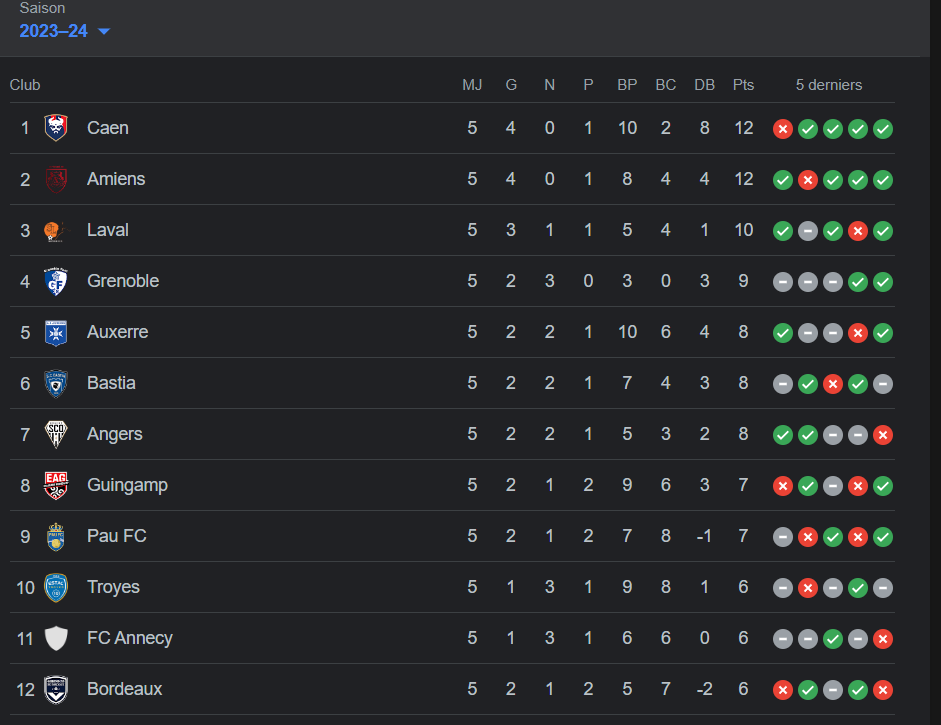Click the 5 derniers column header
941x725 pixels.
[829, 85]
